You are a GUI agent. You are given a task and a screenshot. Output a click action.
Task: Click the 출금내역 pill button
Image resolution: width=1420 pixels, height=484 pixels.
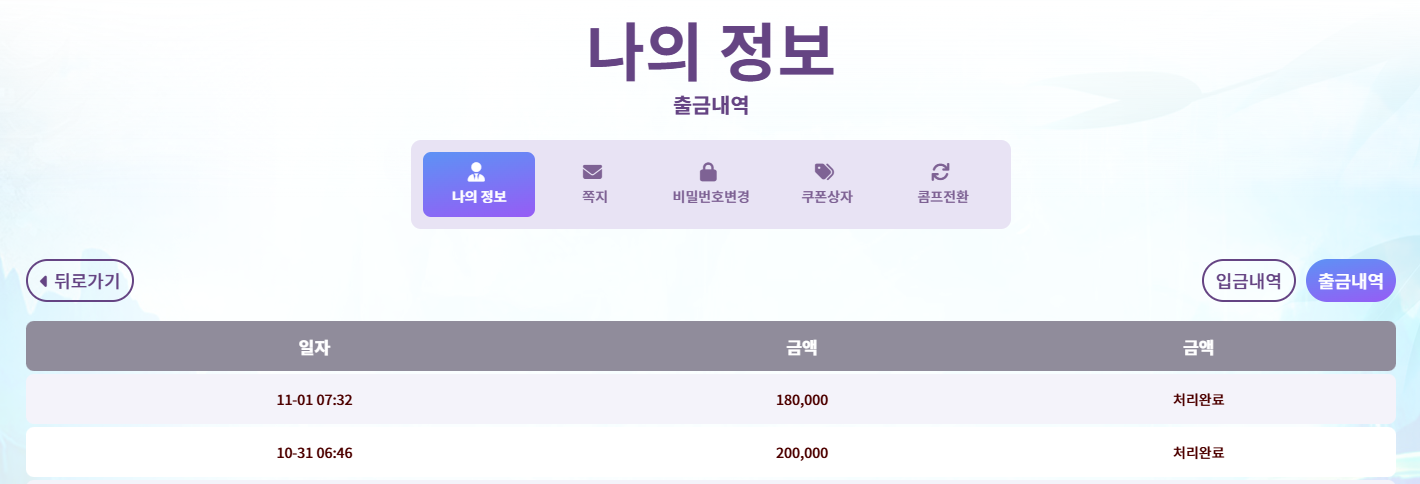[x=1350, y=281]
